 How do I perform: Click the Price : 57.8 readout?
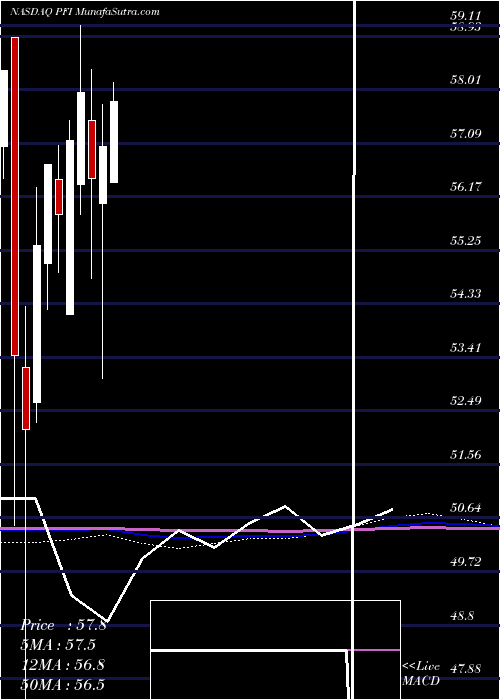click(x=63, y=625)
